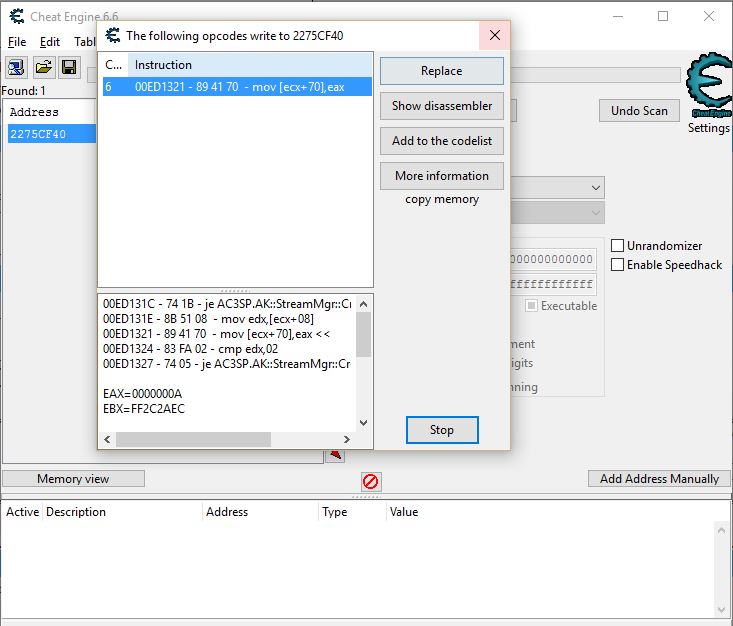
Task: Click the info pane scroll-down arrow
Action: pos(363,423)
